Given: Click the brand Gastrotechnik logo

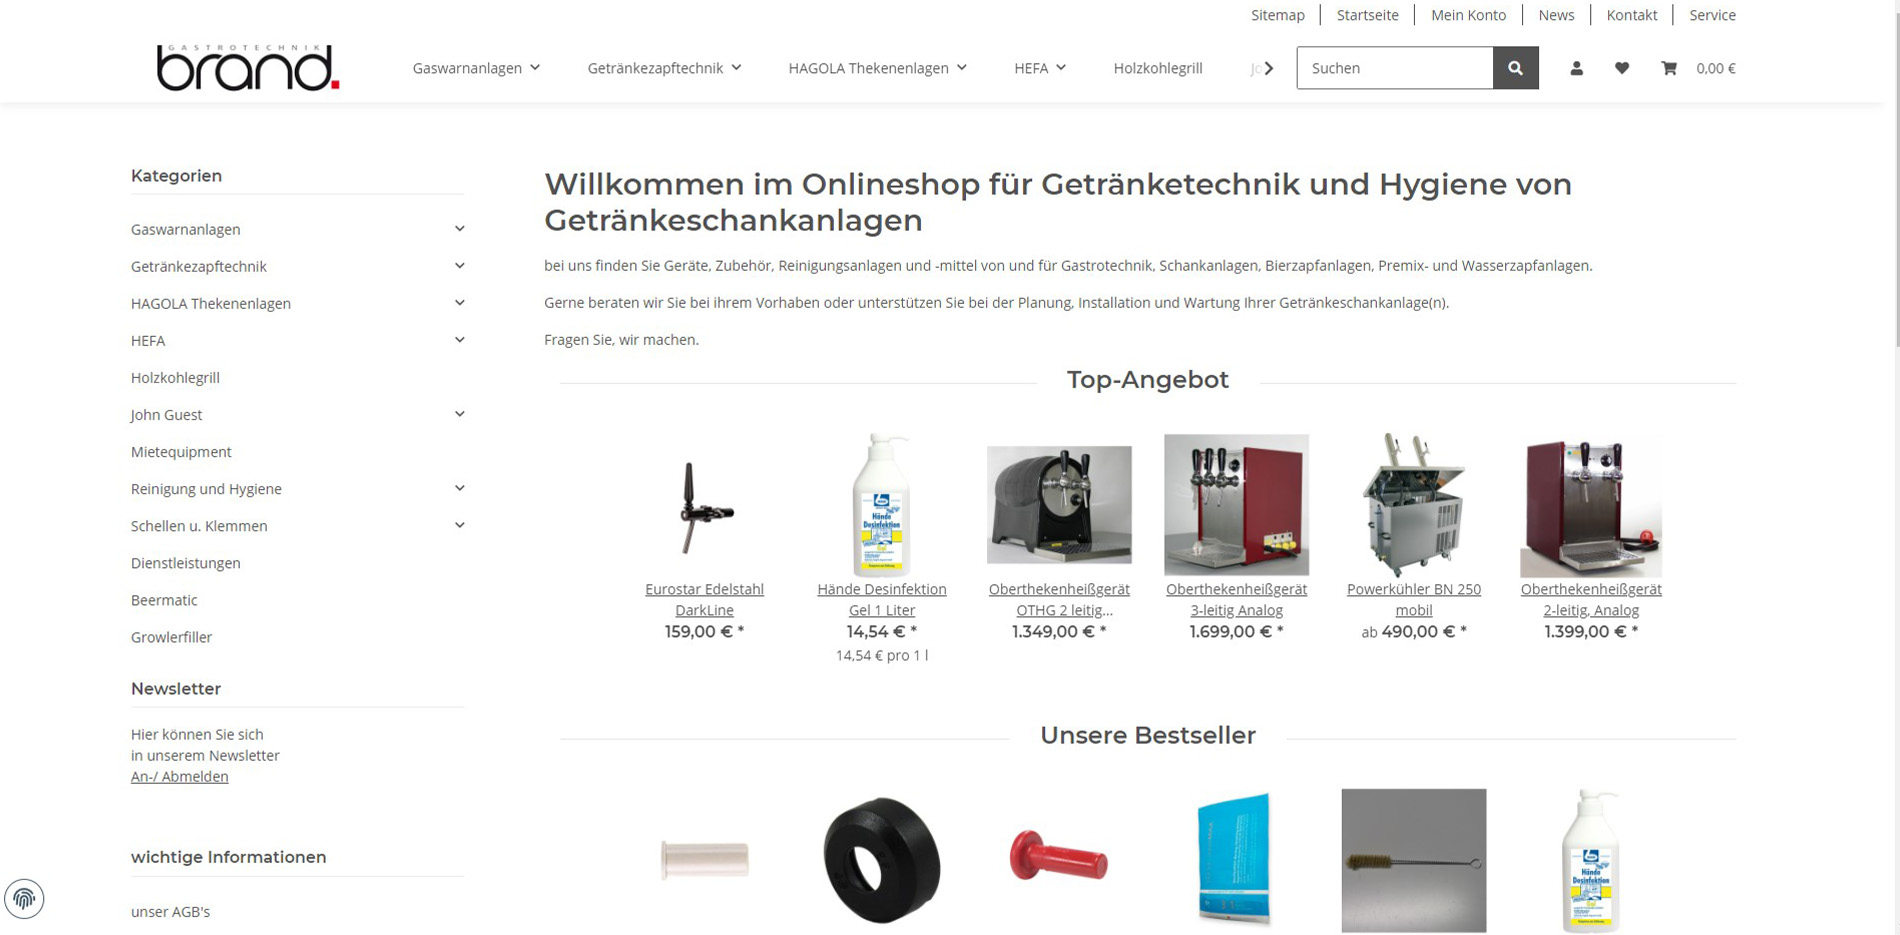Looking at the screenshot, I should click(x=248, y=67).
